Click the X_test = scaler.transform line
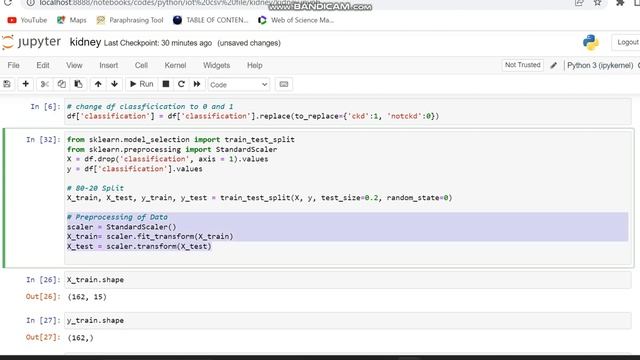Viewport: 640px width, 360px height. (x=139, y=247)
